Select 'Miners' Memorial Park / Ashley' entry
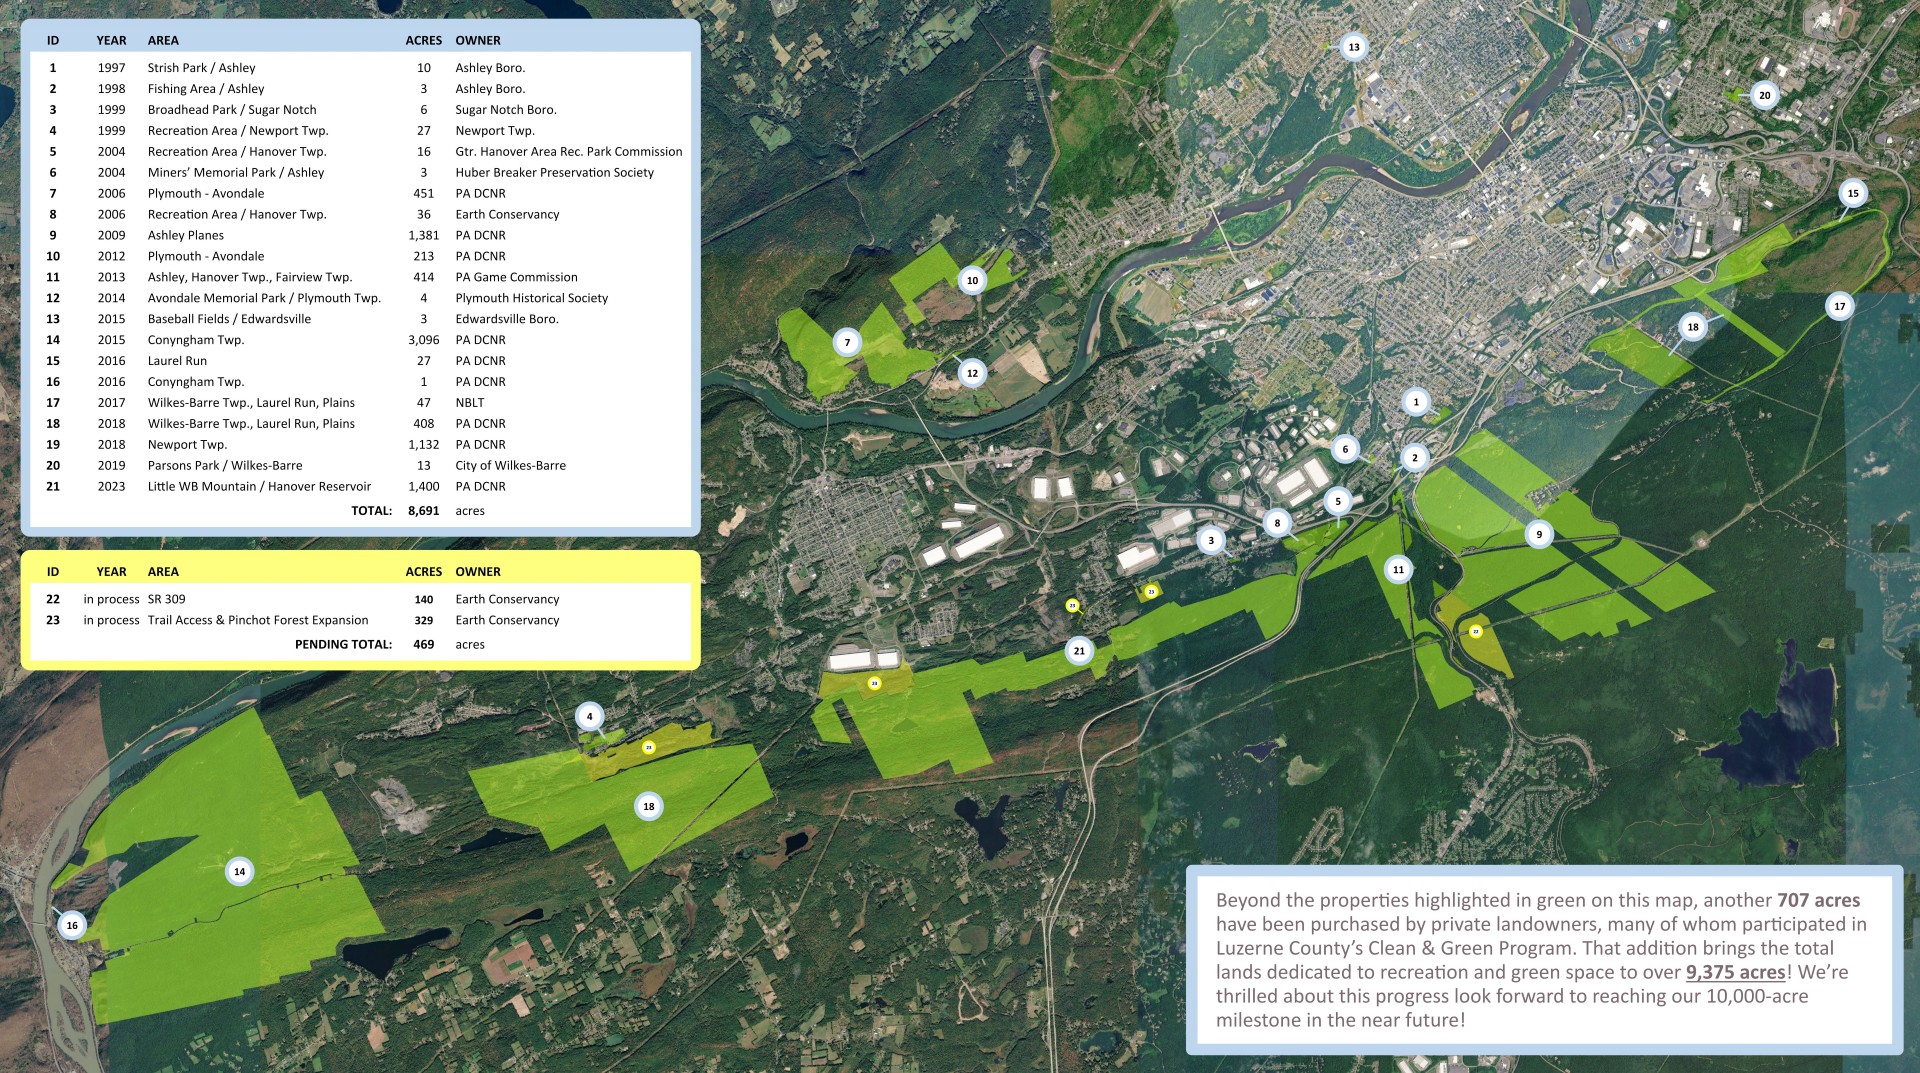 (236, 173)
